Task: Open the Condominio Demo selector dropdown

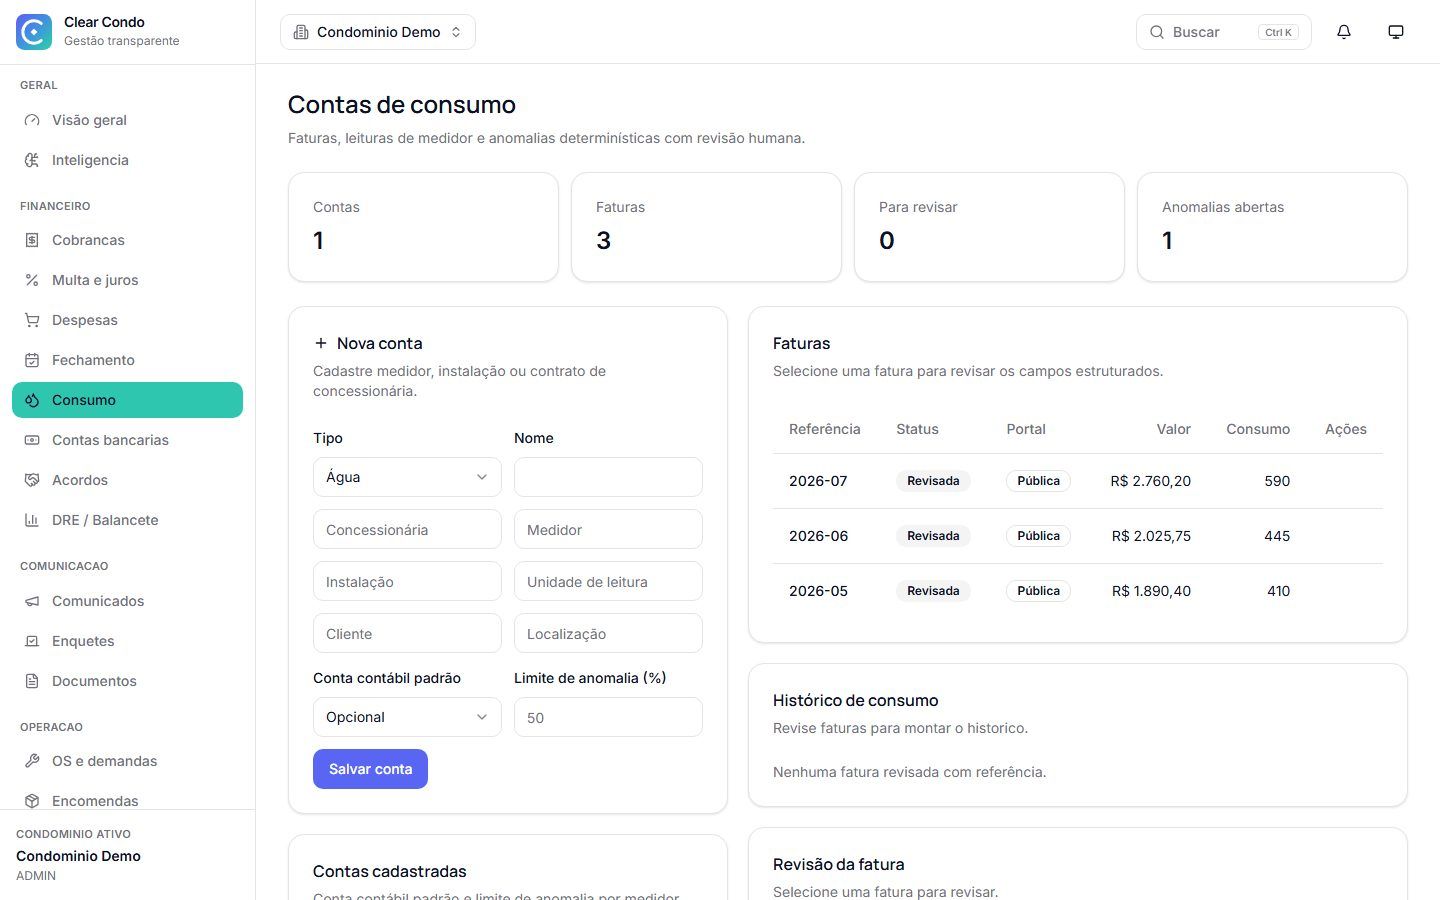Action: 378,32
